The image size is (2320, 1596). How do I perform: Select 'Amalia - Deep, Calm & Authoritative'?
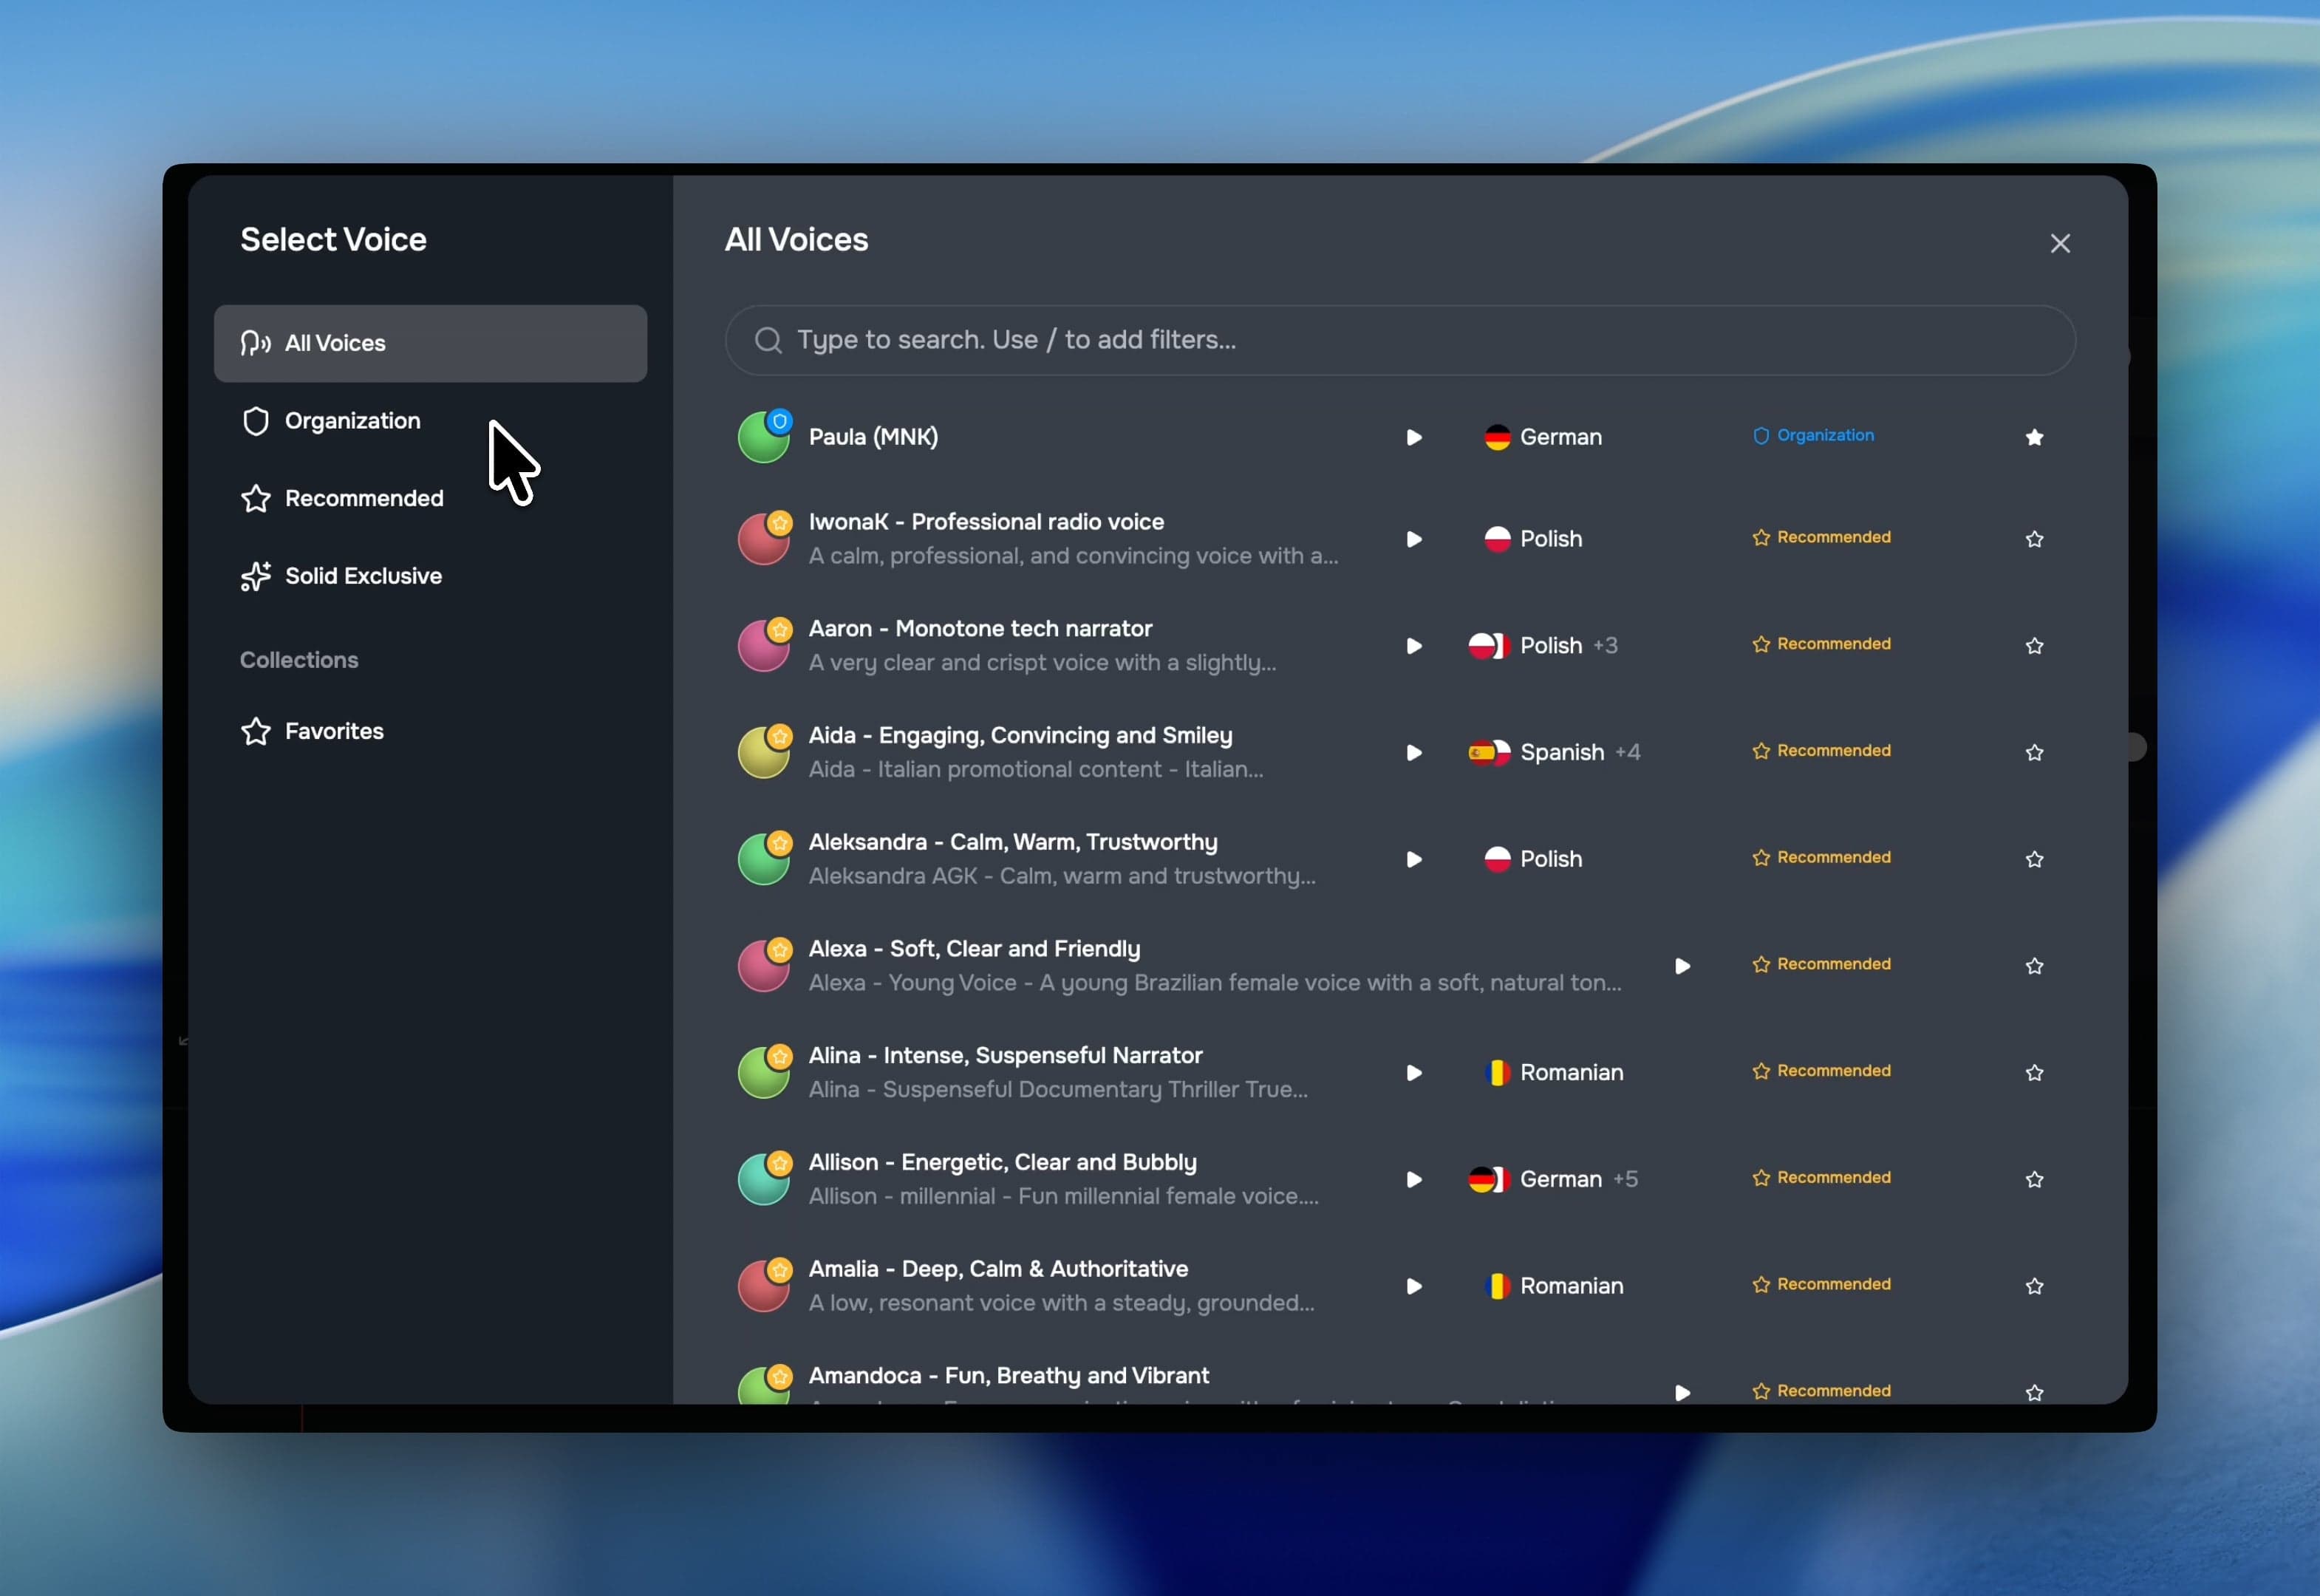coord(998,1269)
